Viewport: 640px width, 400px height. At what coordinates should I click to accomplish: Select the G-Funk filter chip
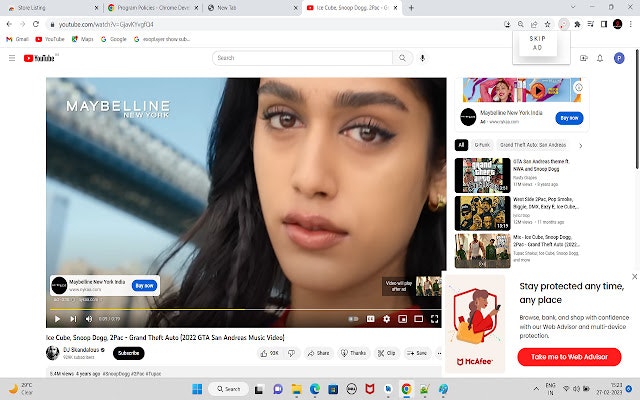[482, 145]
